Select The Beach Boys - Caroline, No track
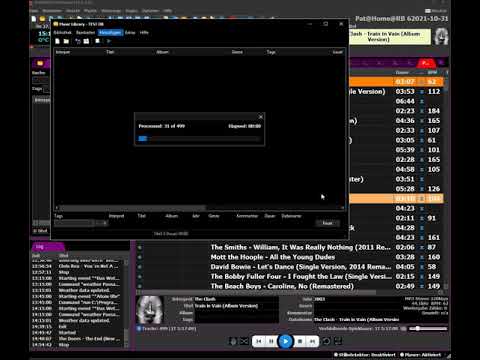 (282, 286)
